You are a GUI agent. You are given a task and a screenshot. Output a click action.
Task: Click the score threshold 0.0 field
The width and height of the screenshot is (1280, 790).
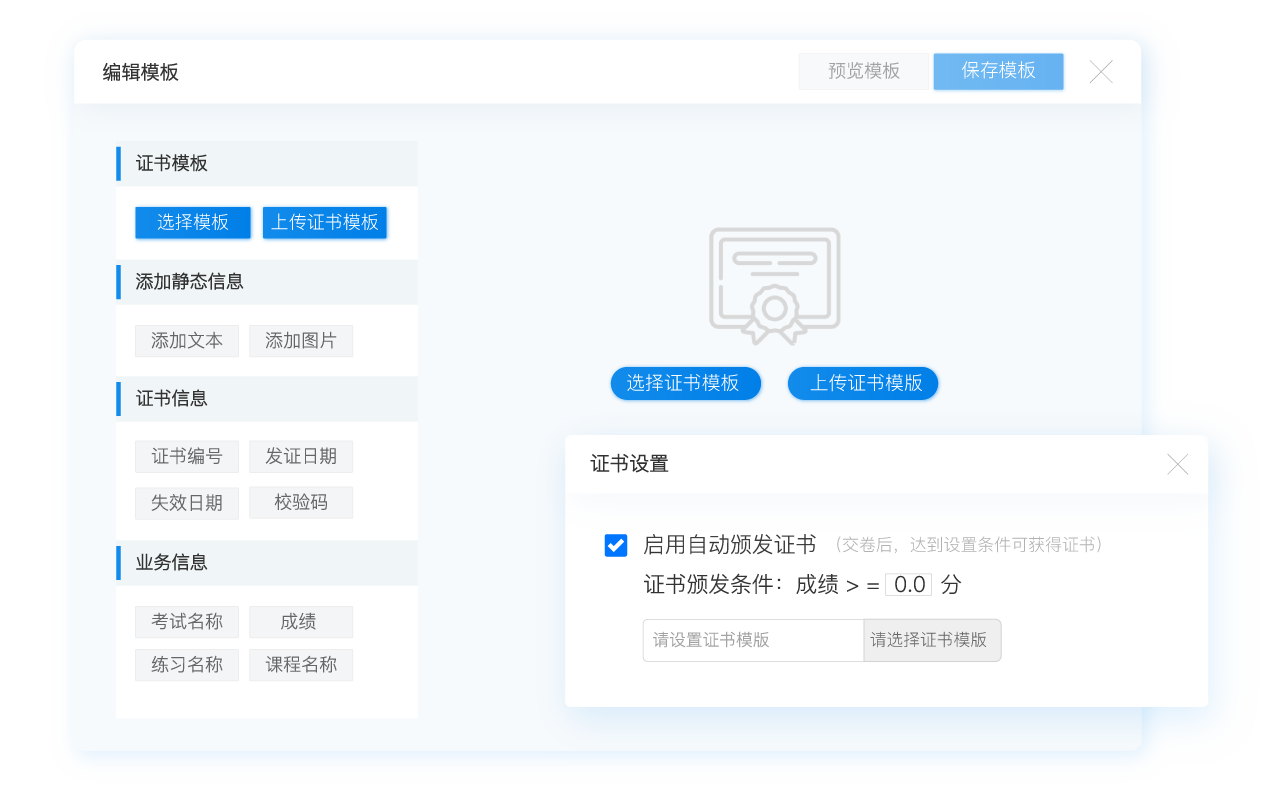tap(909, 585)
